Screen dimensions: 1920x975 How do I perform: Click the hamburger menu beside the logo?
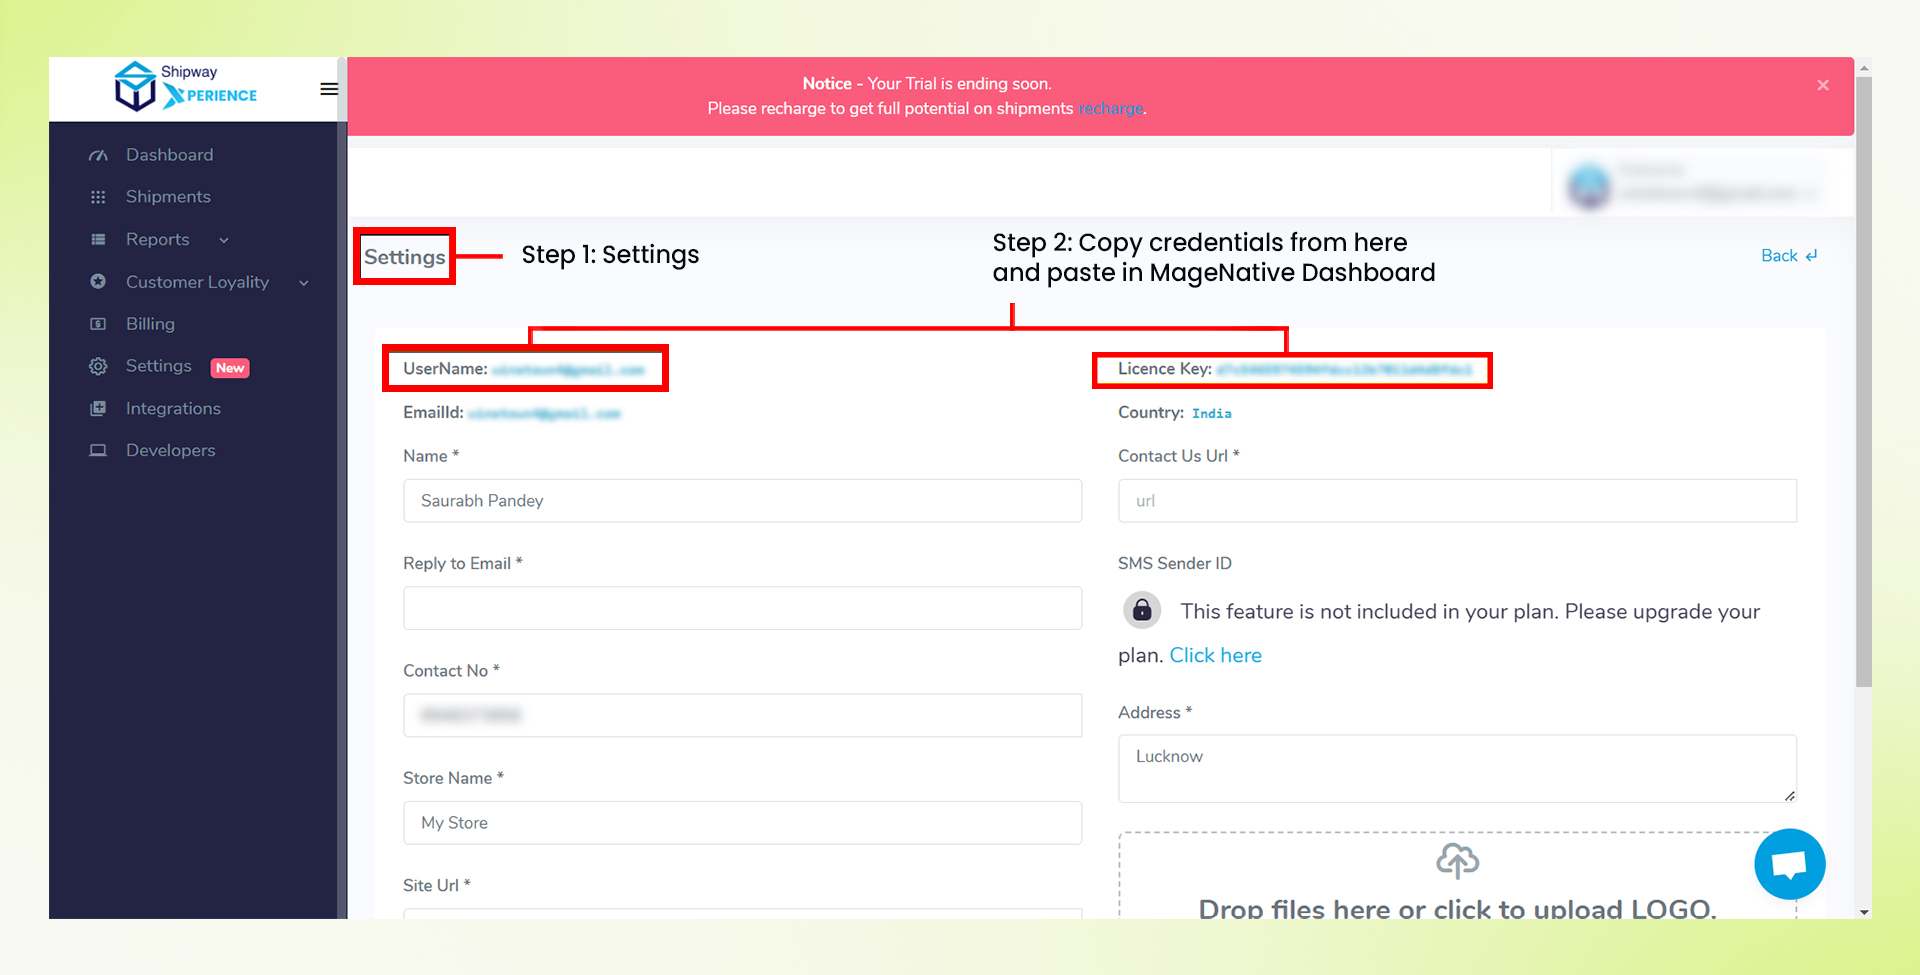pos(328,88)
